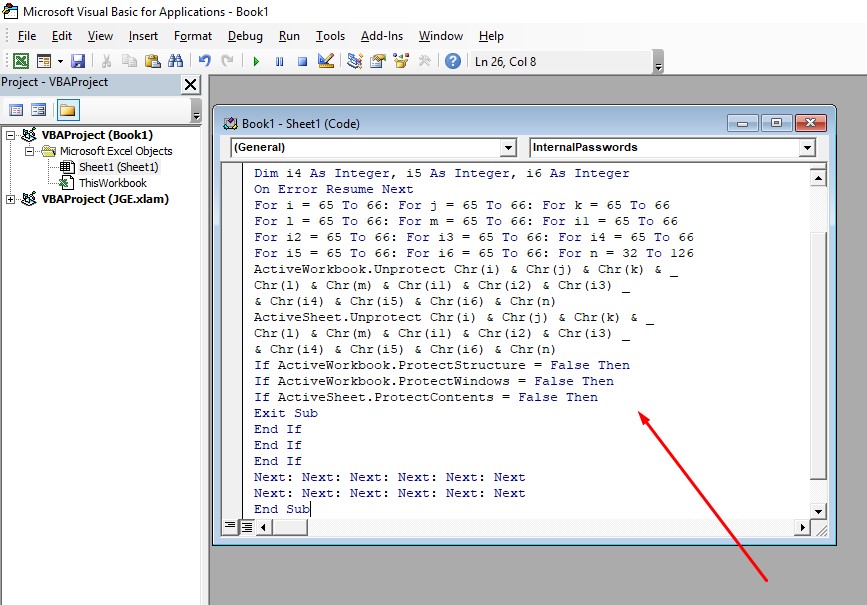The height and width of the screenshot is (605, 867).
Task: Click the Find binoculars icon
Action: (176, 61)
